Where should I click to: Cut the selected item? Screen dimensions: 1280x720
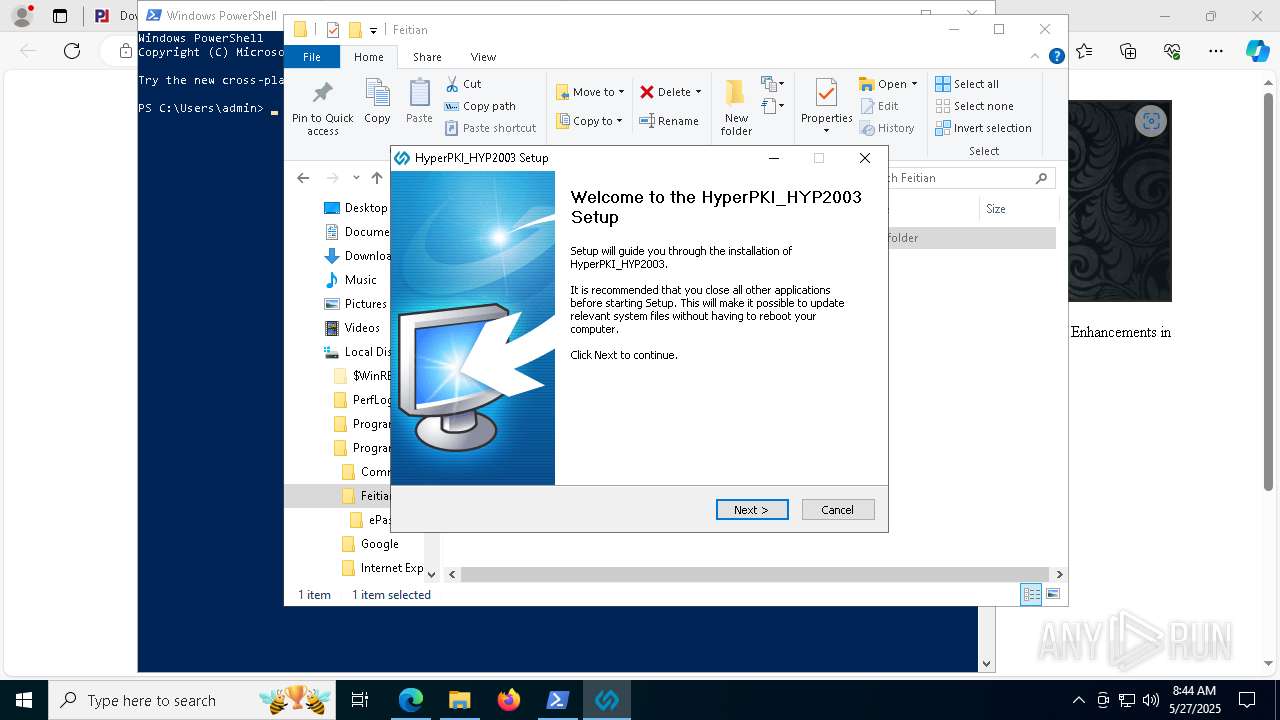pos(463,84)
